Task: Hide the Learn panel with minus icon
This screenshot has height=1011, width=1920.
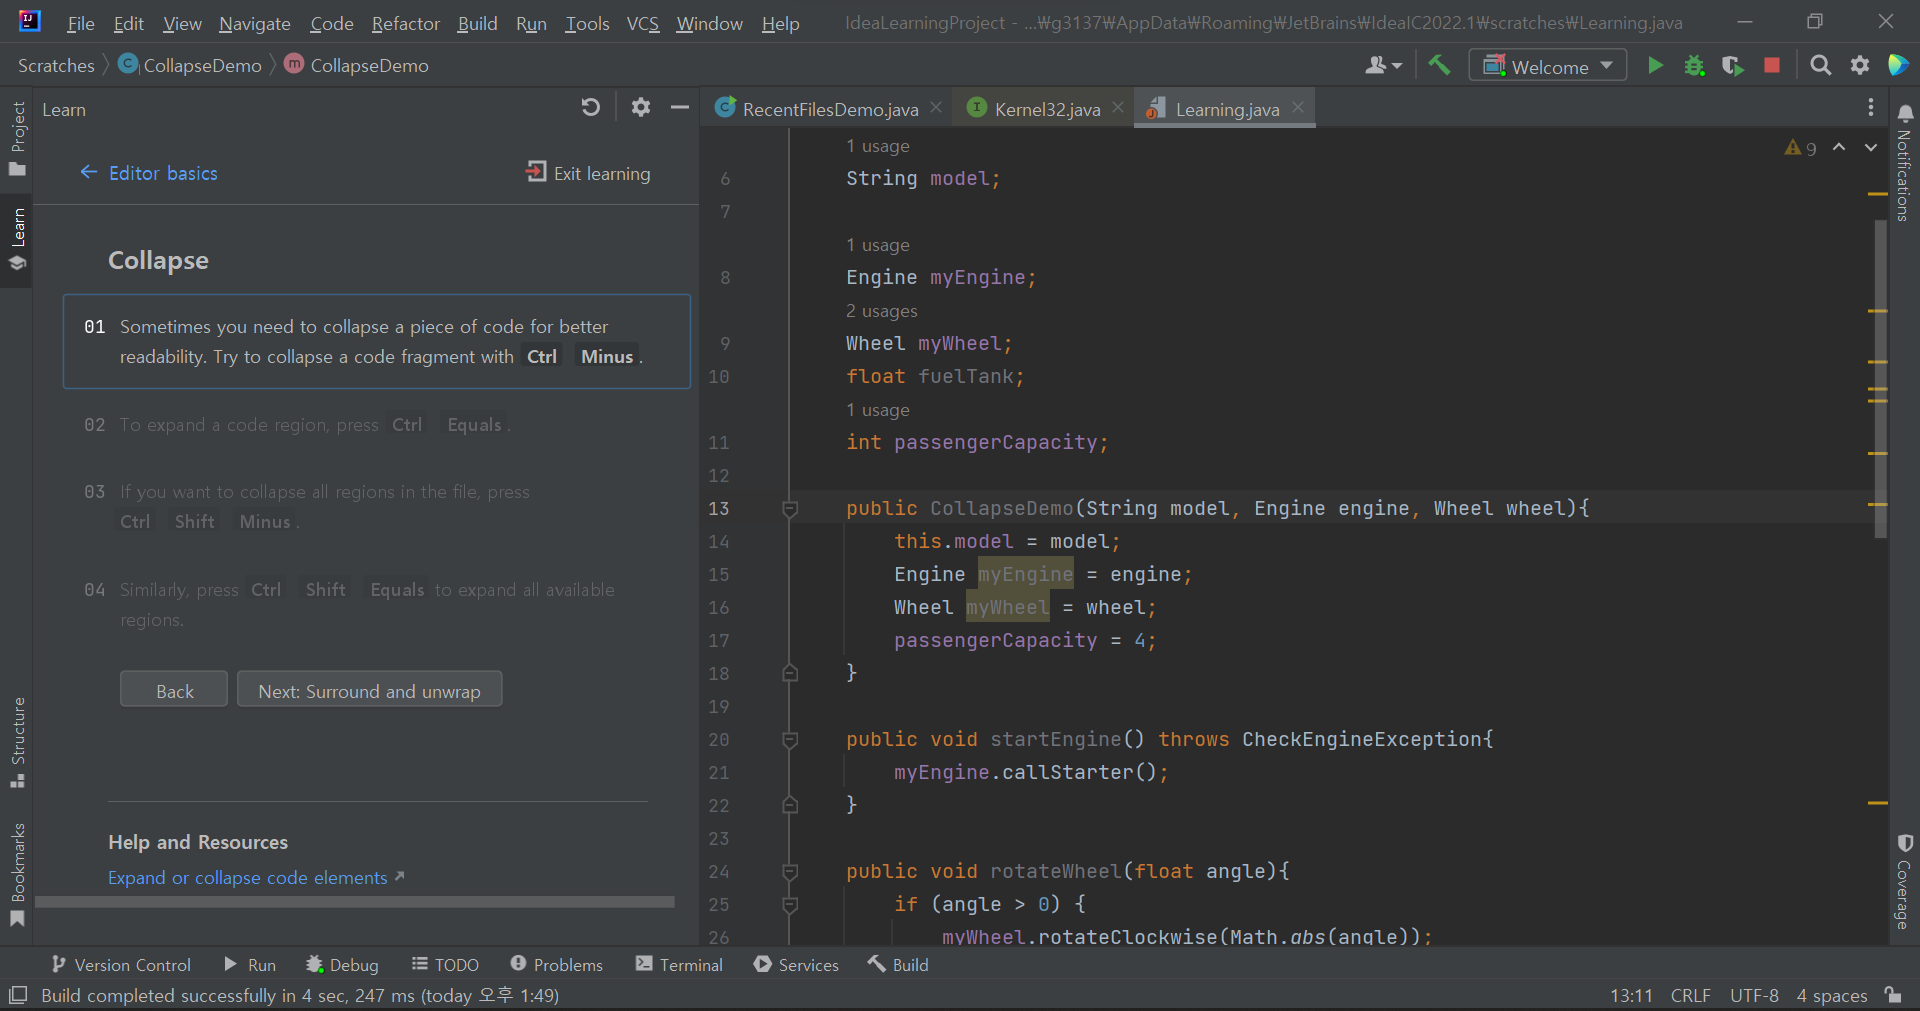Action: (x=680, y=107)
